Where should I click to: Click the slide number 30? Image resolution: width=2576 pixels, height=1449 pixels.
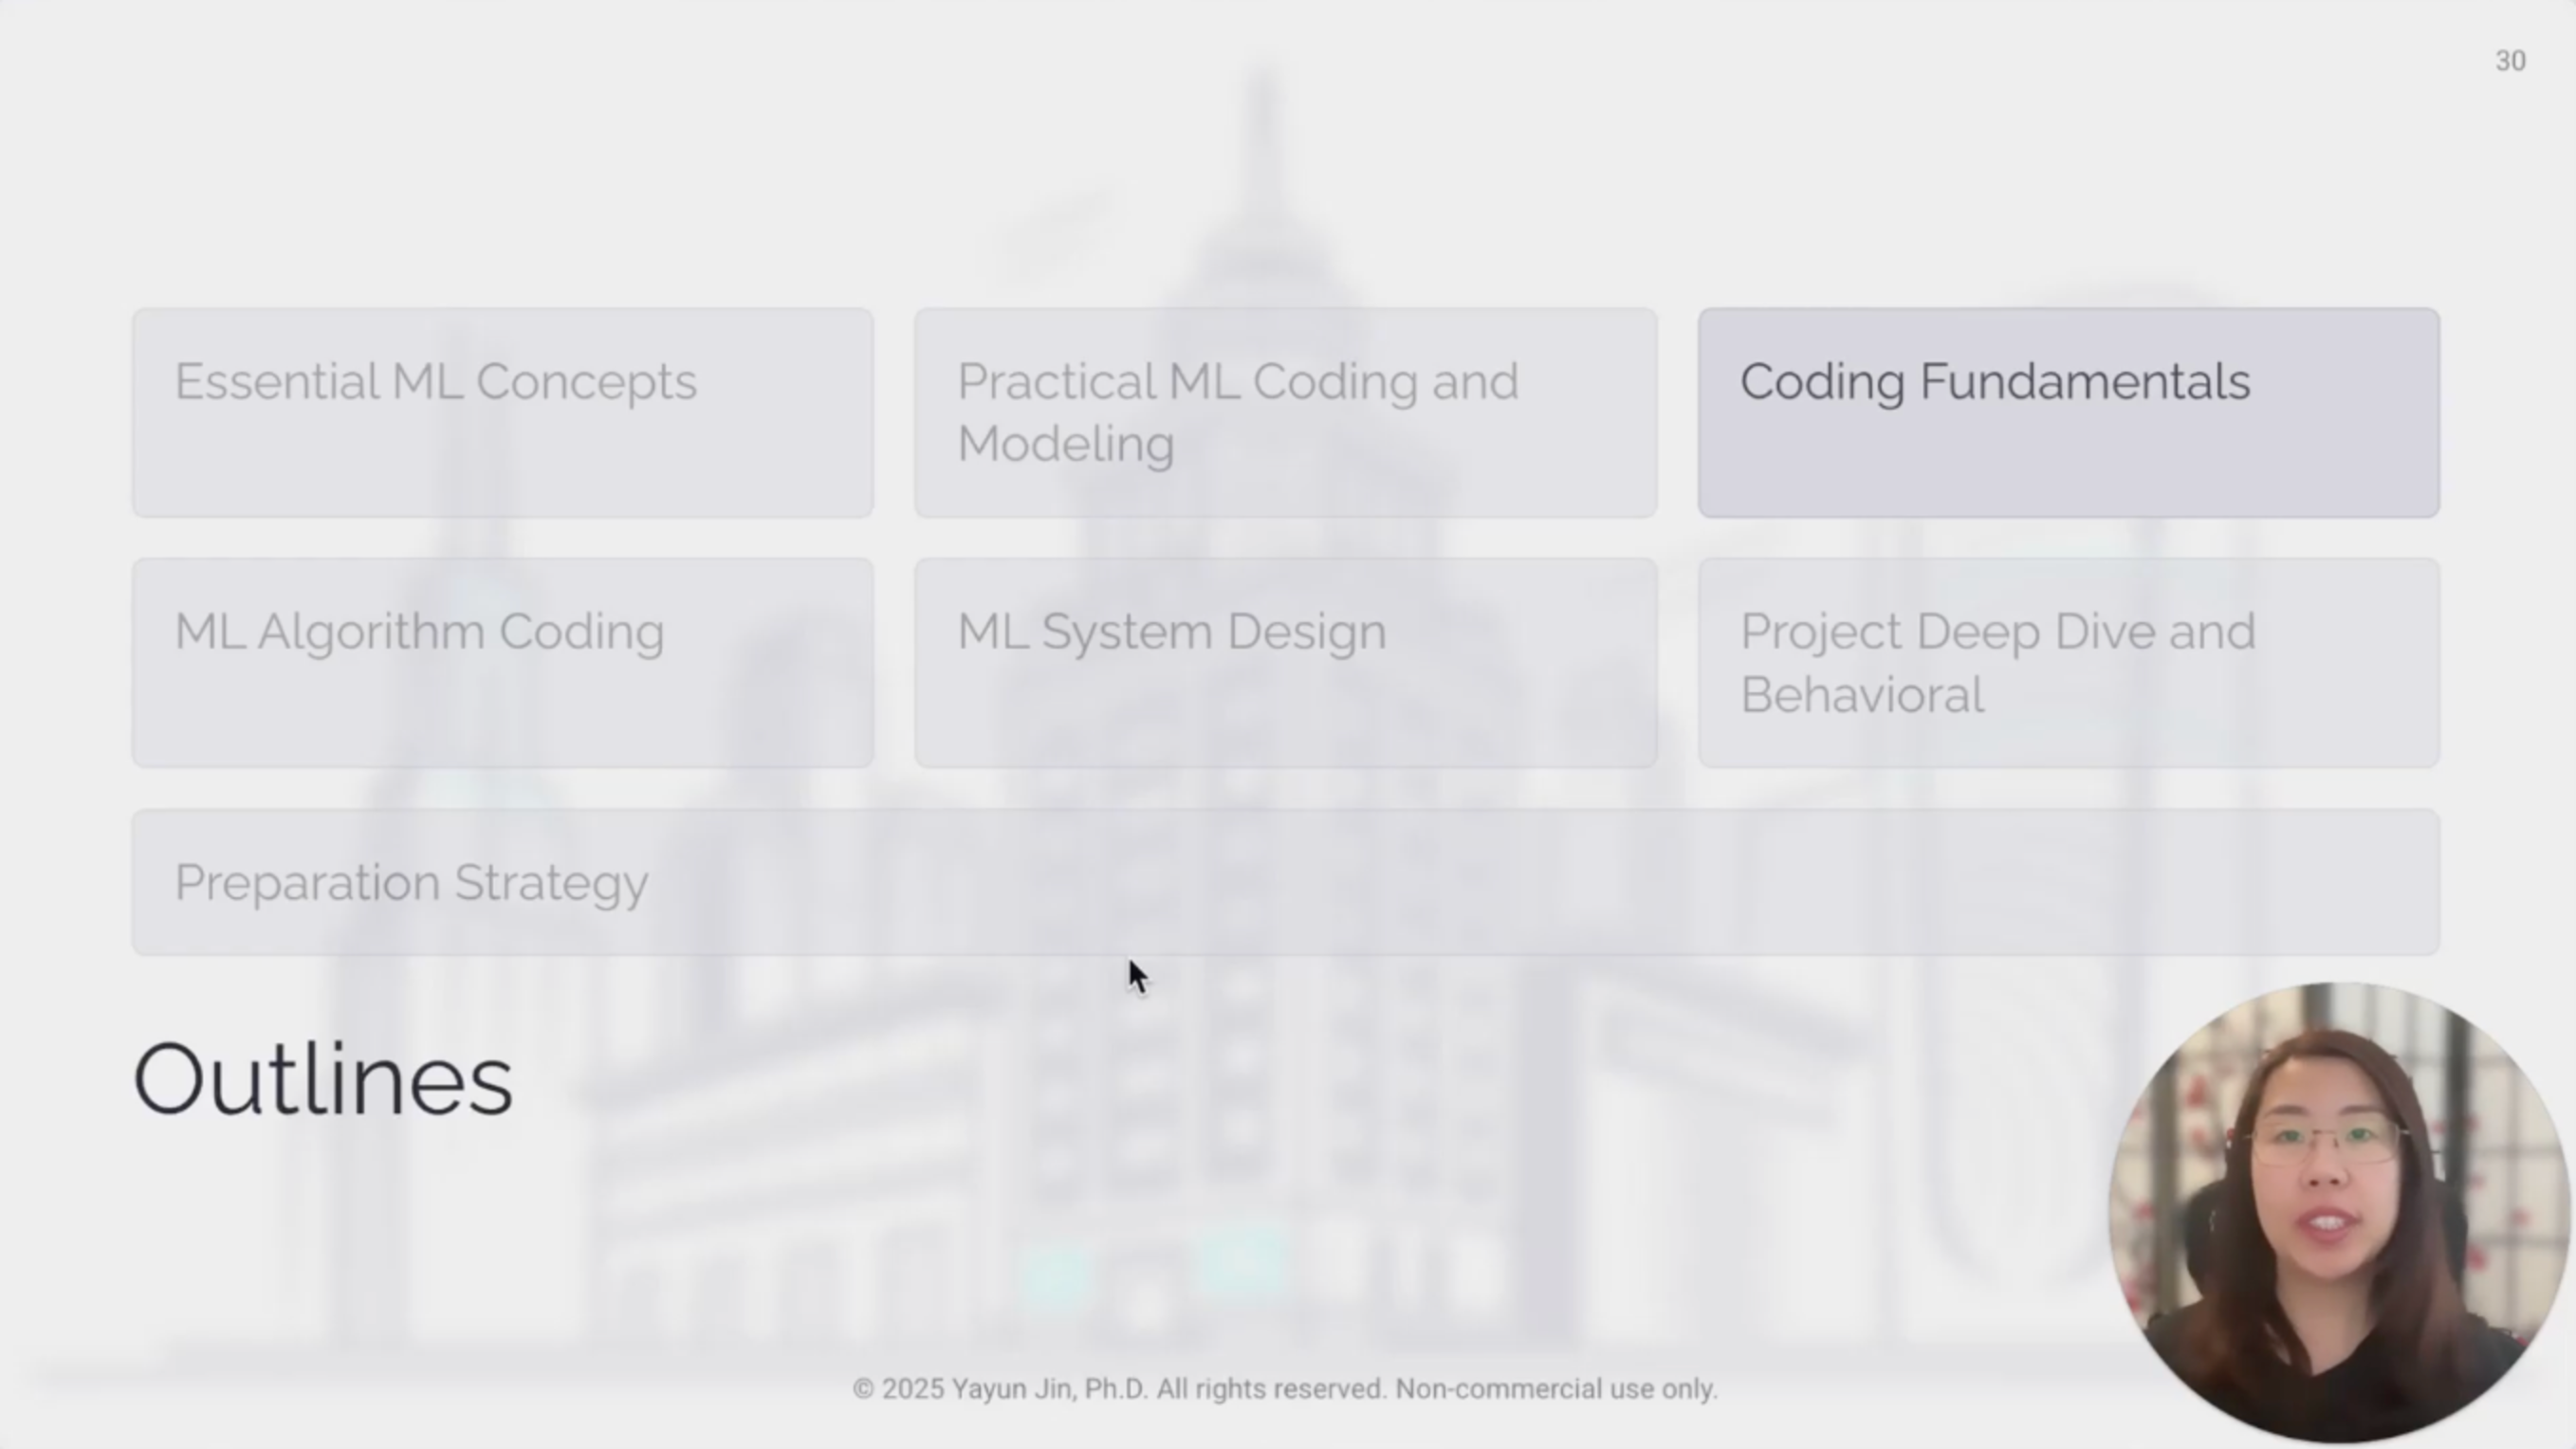2510,62
